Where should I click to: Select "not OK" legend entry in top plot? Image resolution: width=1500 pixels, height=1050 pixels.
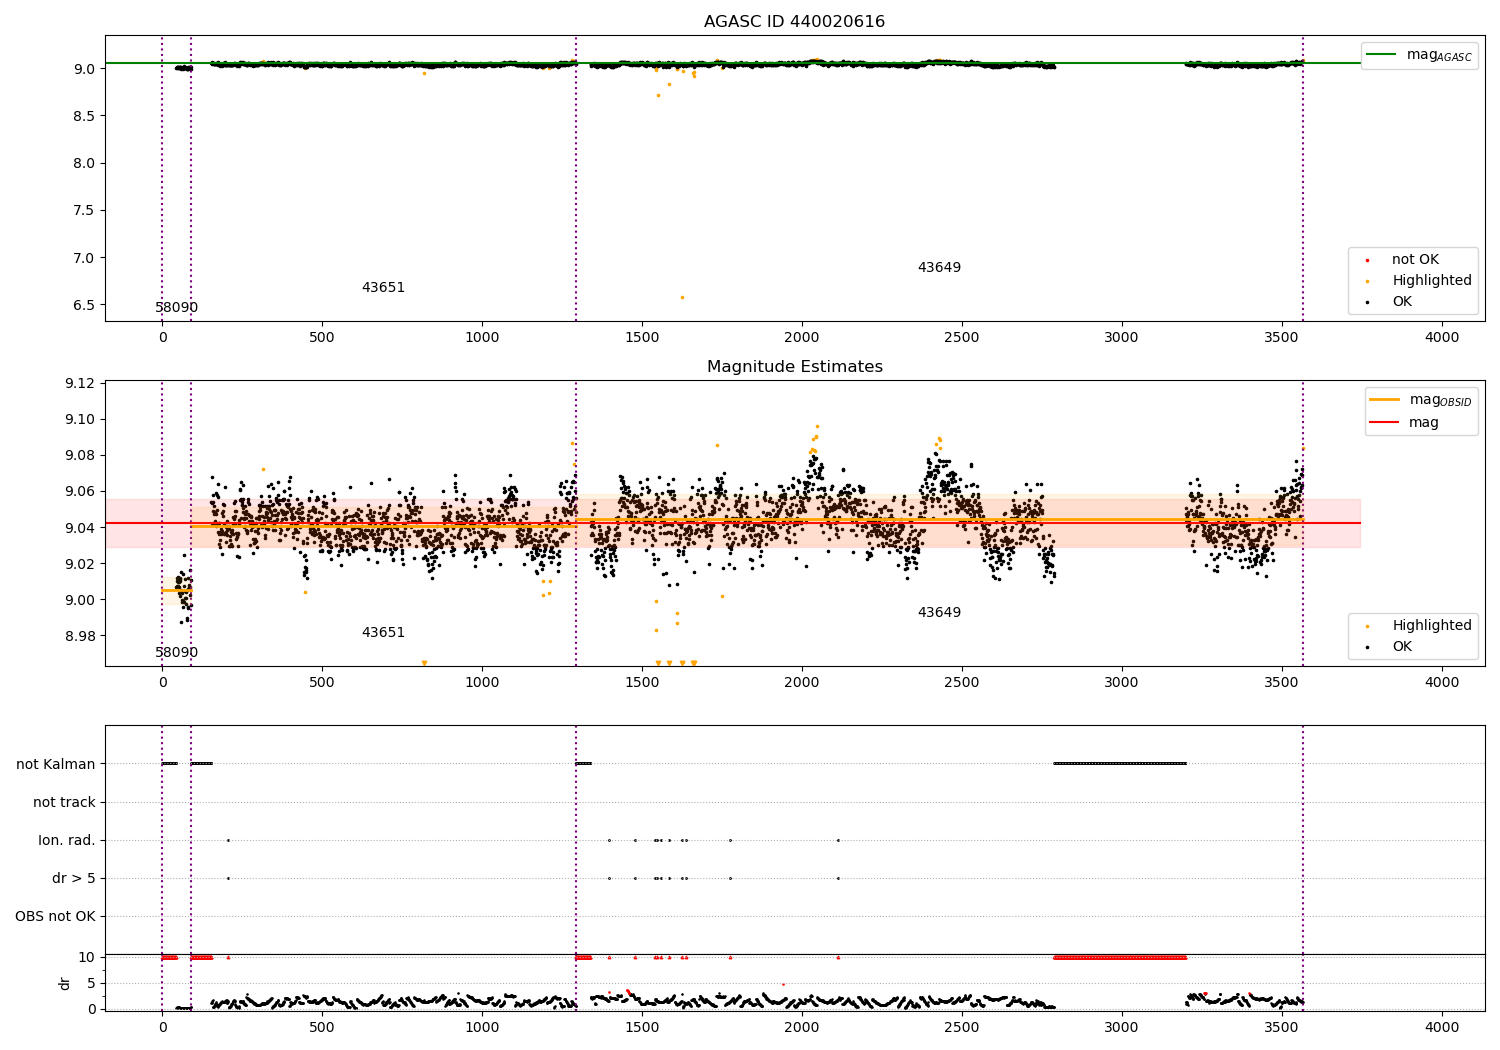(x=1415, y=259)
